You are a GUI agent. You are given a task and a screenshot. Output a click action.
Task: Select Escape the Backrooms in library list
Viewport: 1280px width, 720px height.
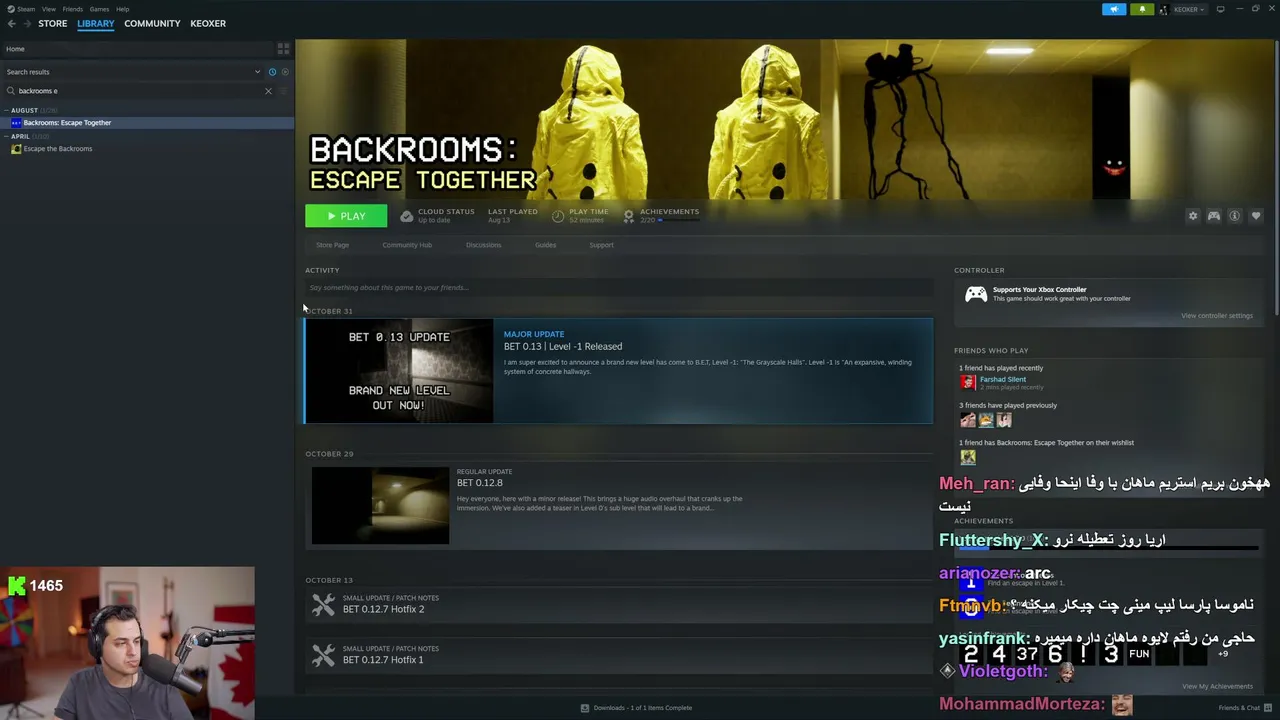click(x=147, y=149)
